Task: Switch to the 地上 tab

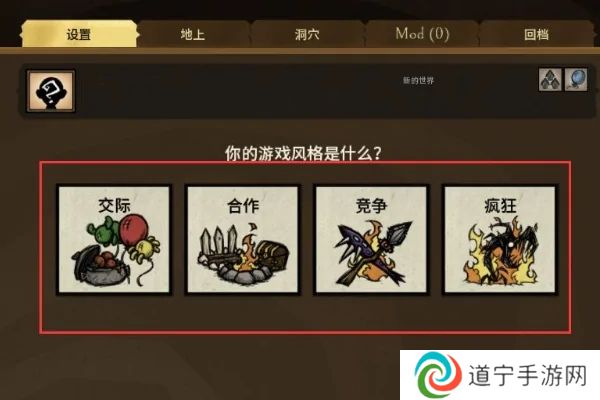Action: (x=193, y=34)
